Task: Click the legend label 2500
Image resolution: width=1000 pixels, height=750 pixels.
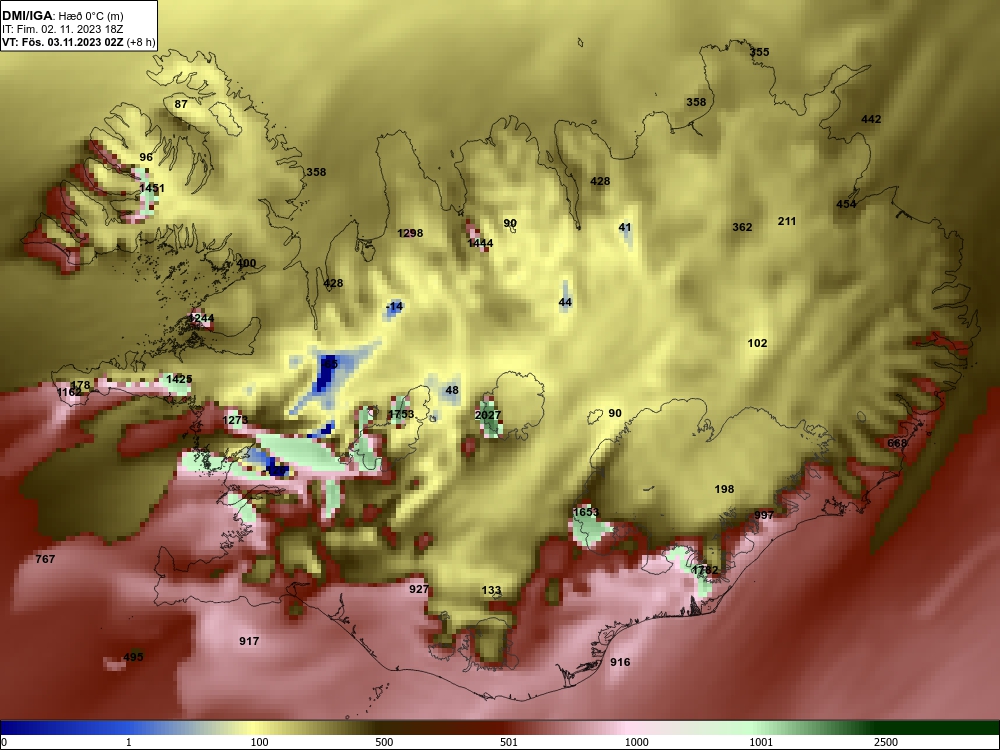Action: pyautogui.click(x=886, y=742)
